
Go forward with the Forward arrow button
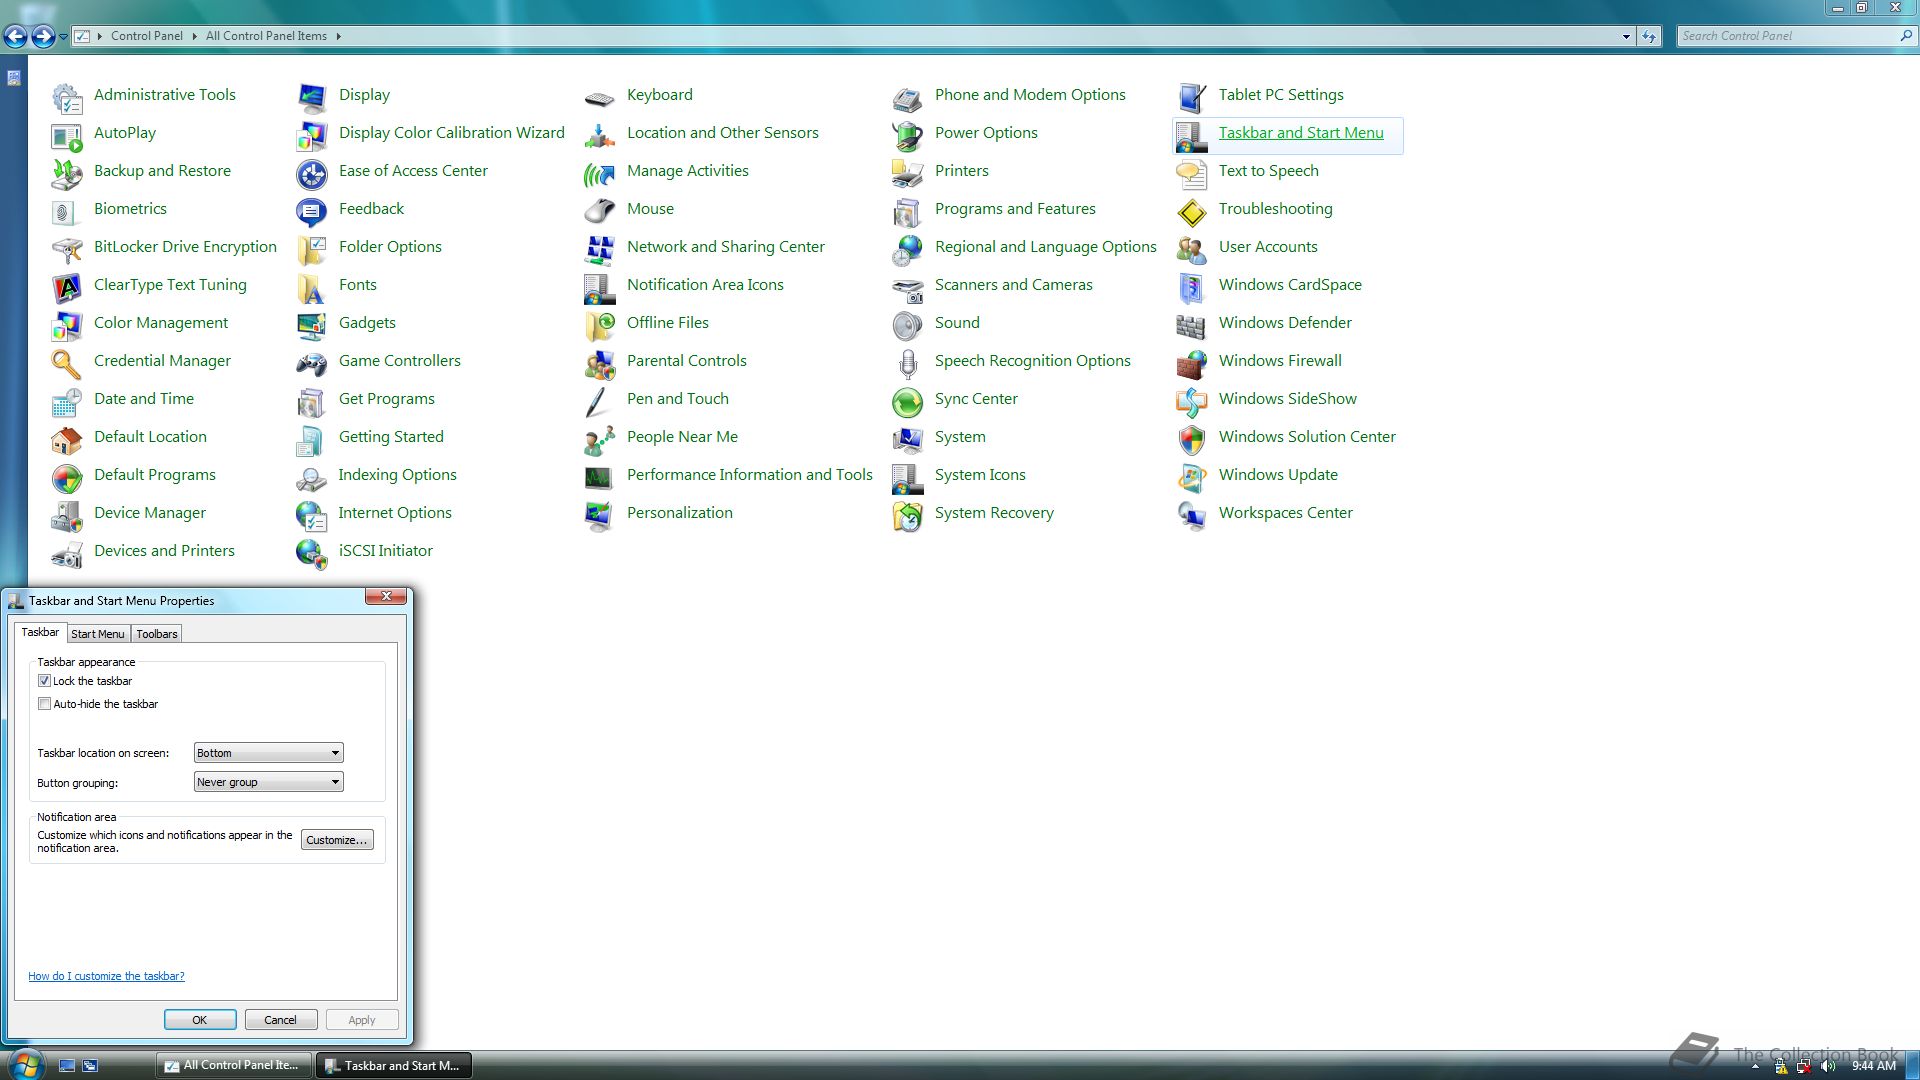coord(43,37)
